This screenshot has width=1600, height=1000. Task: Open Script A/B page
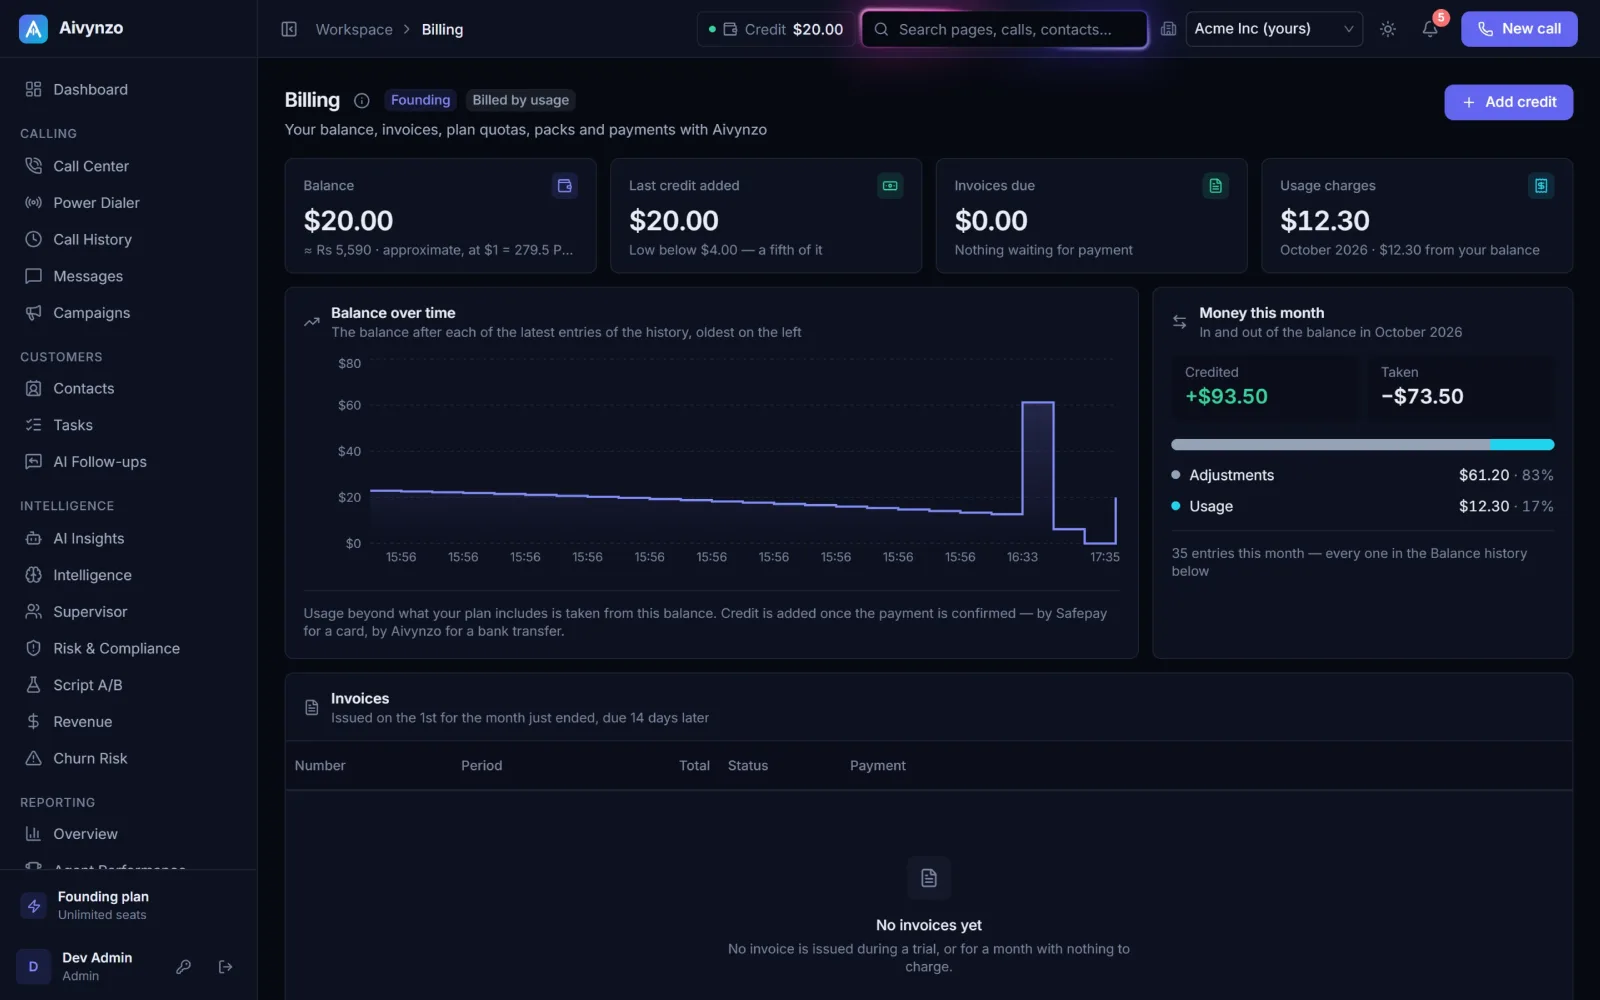click(x=128, y=685)
